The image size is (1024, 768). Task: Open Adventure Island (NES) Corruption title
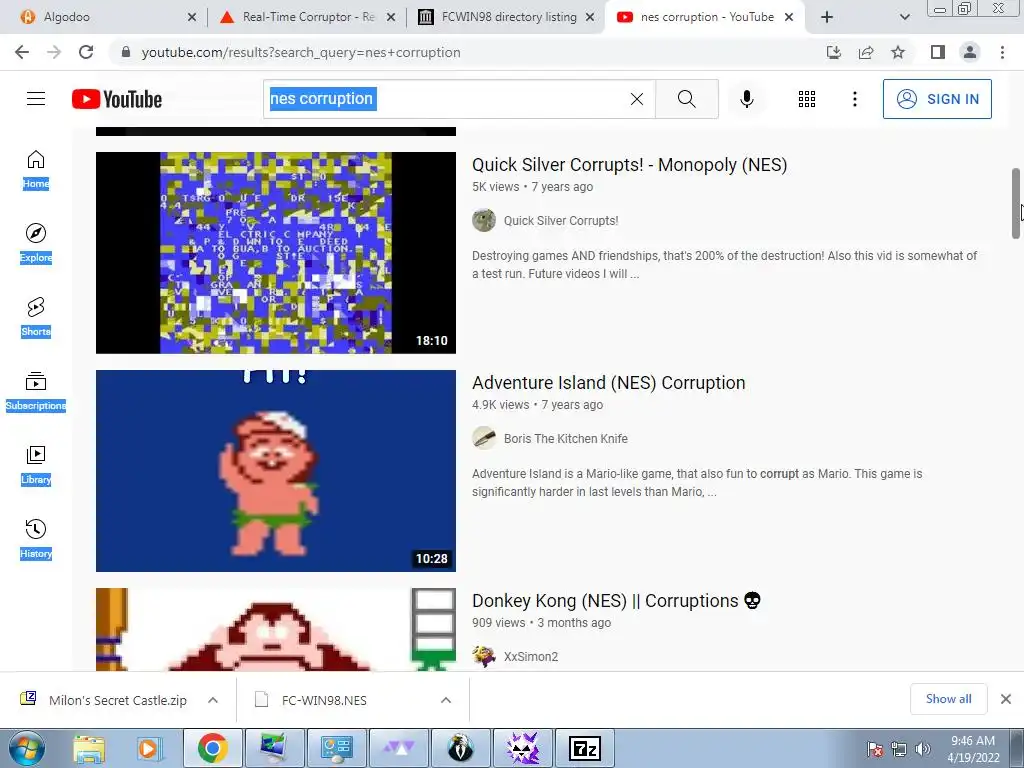(x=609, y=383)
